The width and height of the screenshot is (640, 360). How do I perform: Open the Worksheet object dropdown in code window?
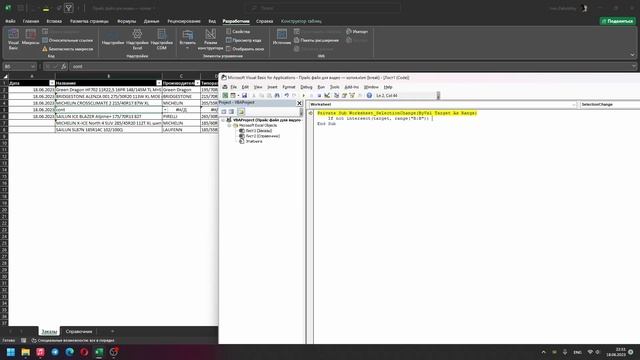pyautogui.click(x=574, y=105)
